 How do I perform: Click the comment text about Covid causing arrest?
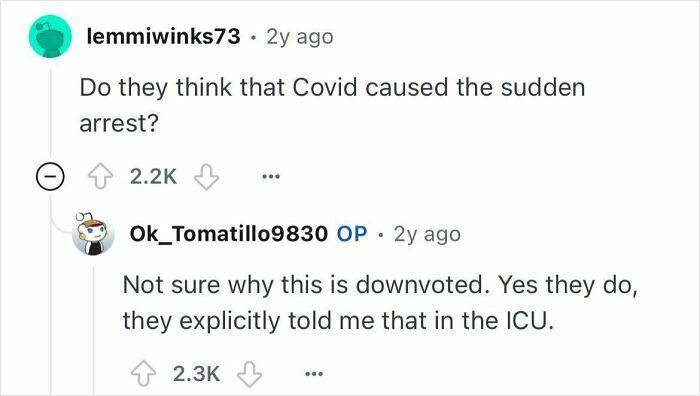click(x=332, y=105)
